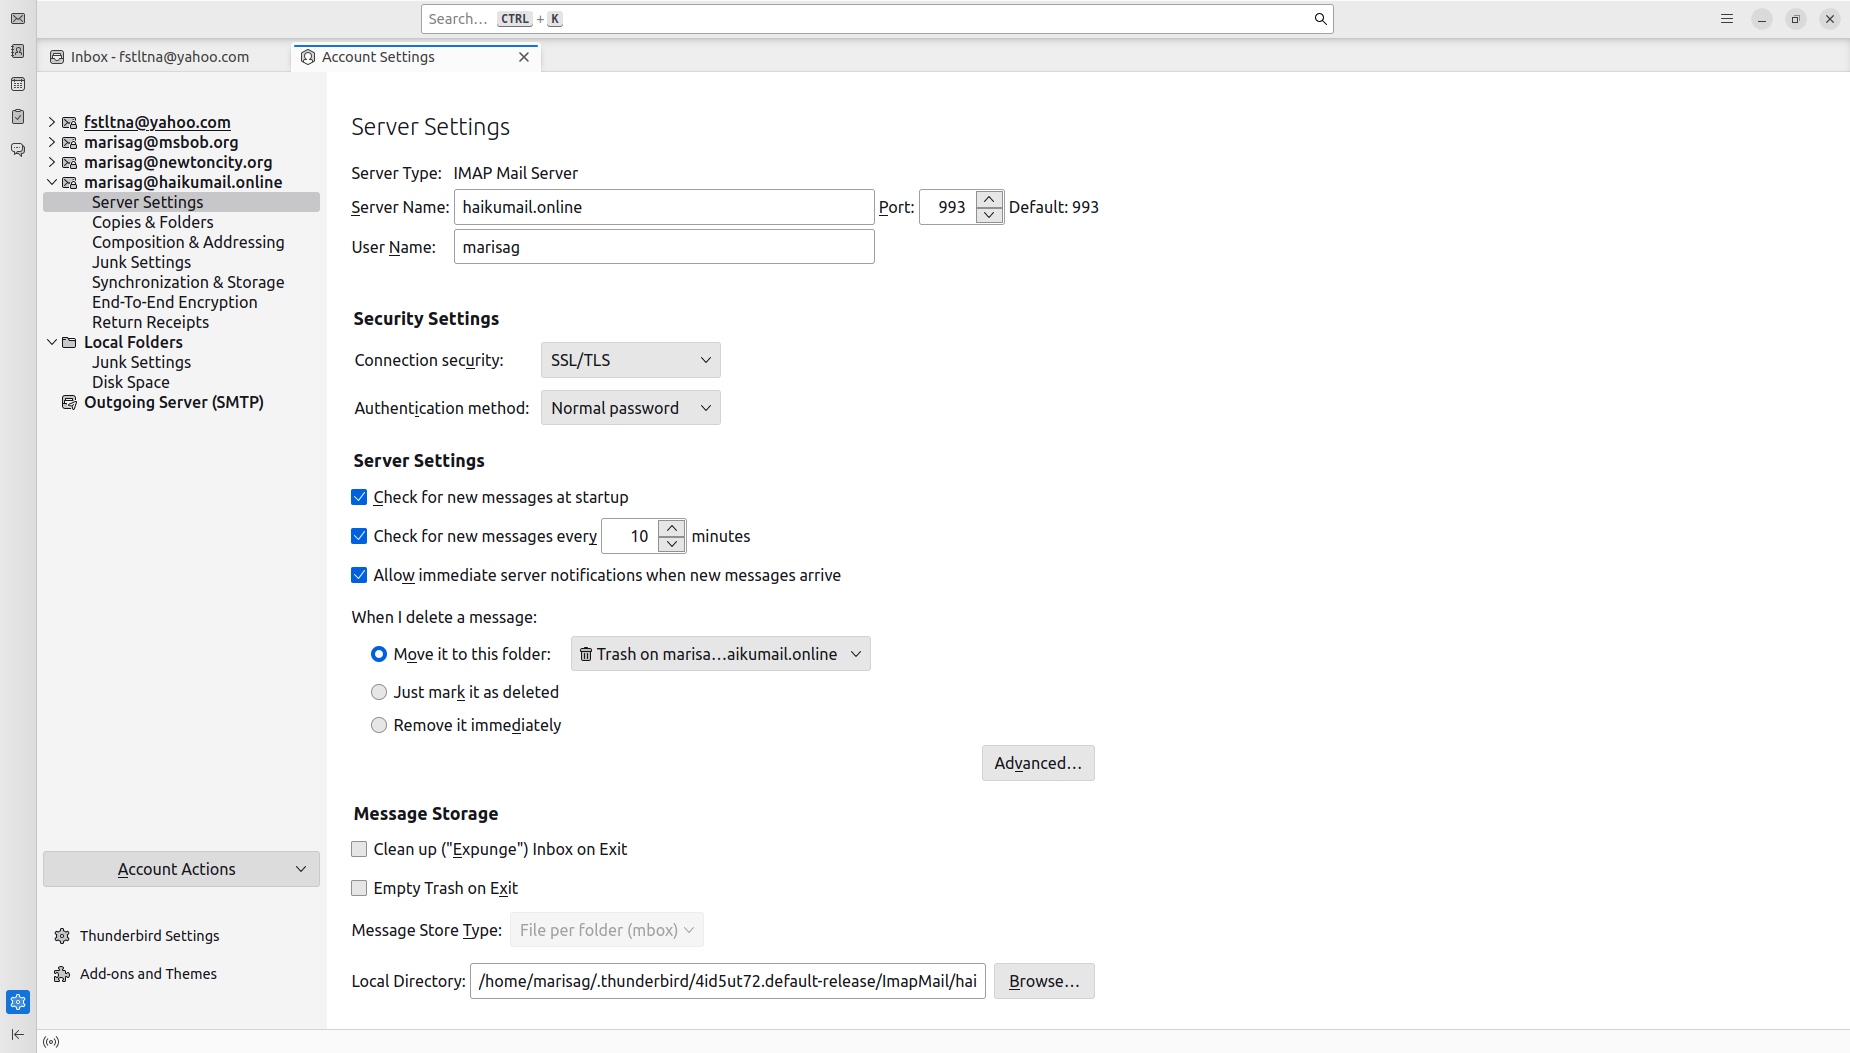The height and width of the screenshot is (1053, 1850).
Task: Click the Browse… button
Action: pyautogui.click(x=1043, y=981)
